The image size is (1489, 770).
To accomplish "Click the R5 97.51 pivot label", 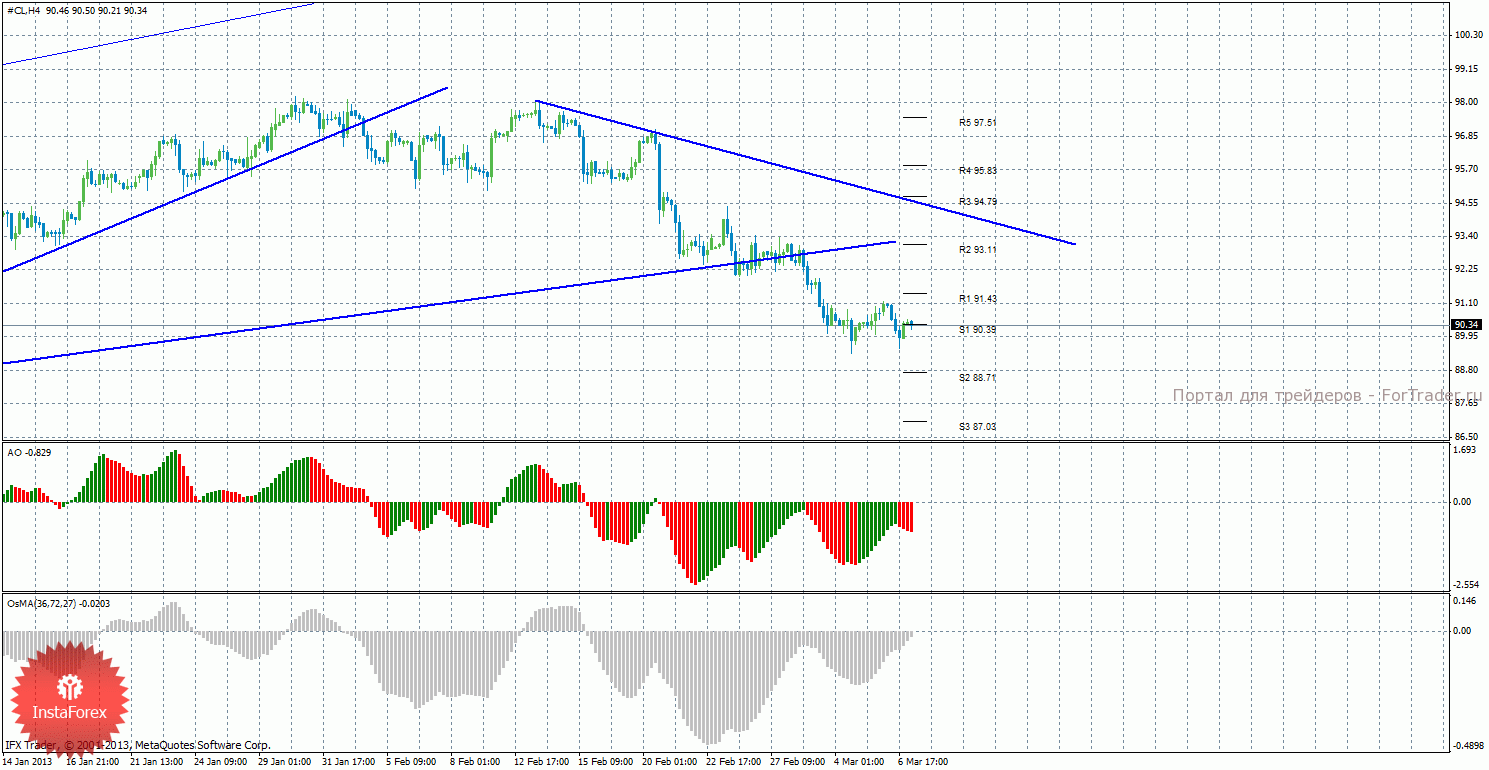I will [978, 122].
